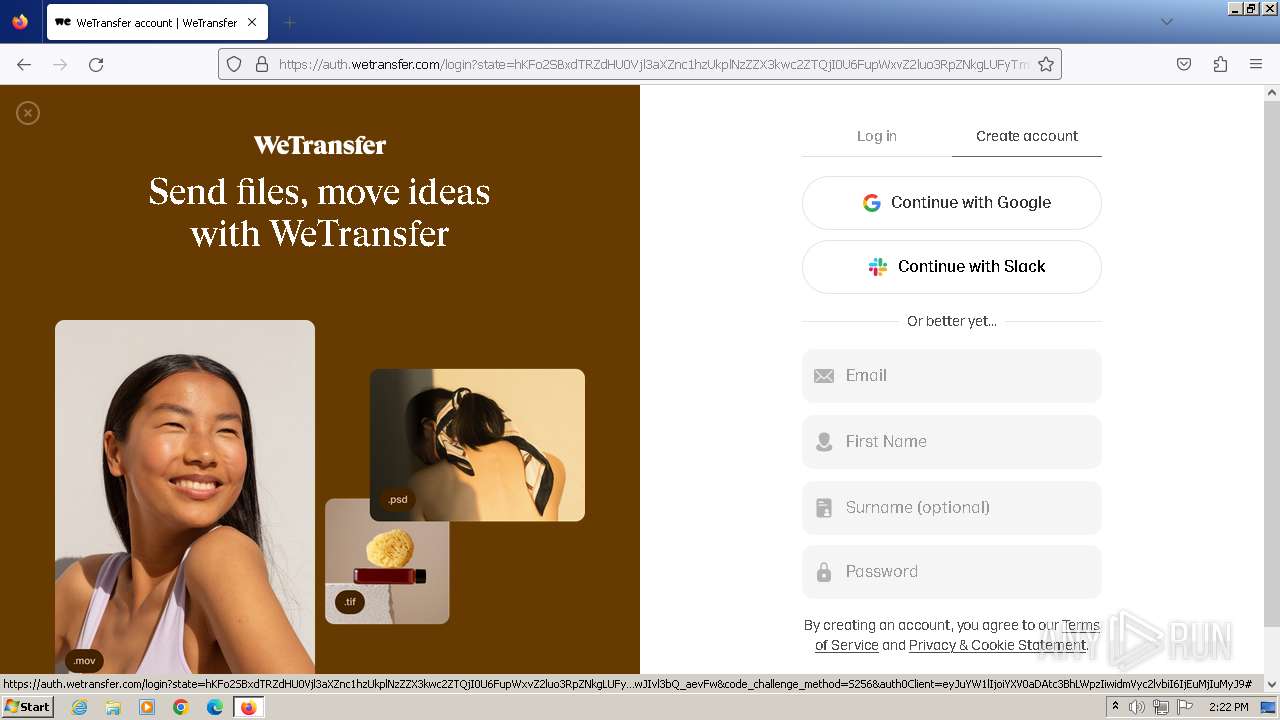Focus the Password input field
Screen dimensions: 1280x720
point(952,572)
